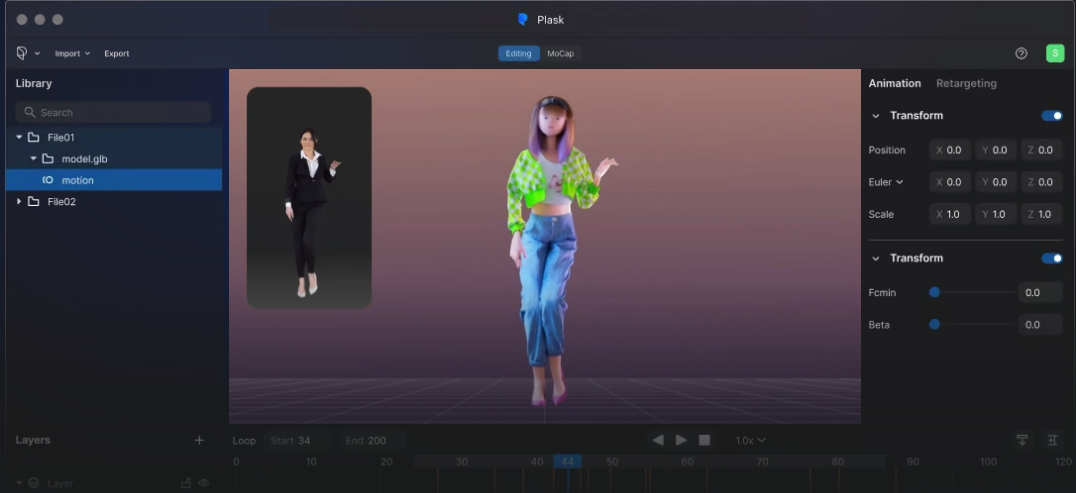Screen dimensions: 1076x493
Task: Open the Plask logo menu
Action: tap(22, 53)
